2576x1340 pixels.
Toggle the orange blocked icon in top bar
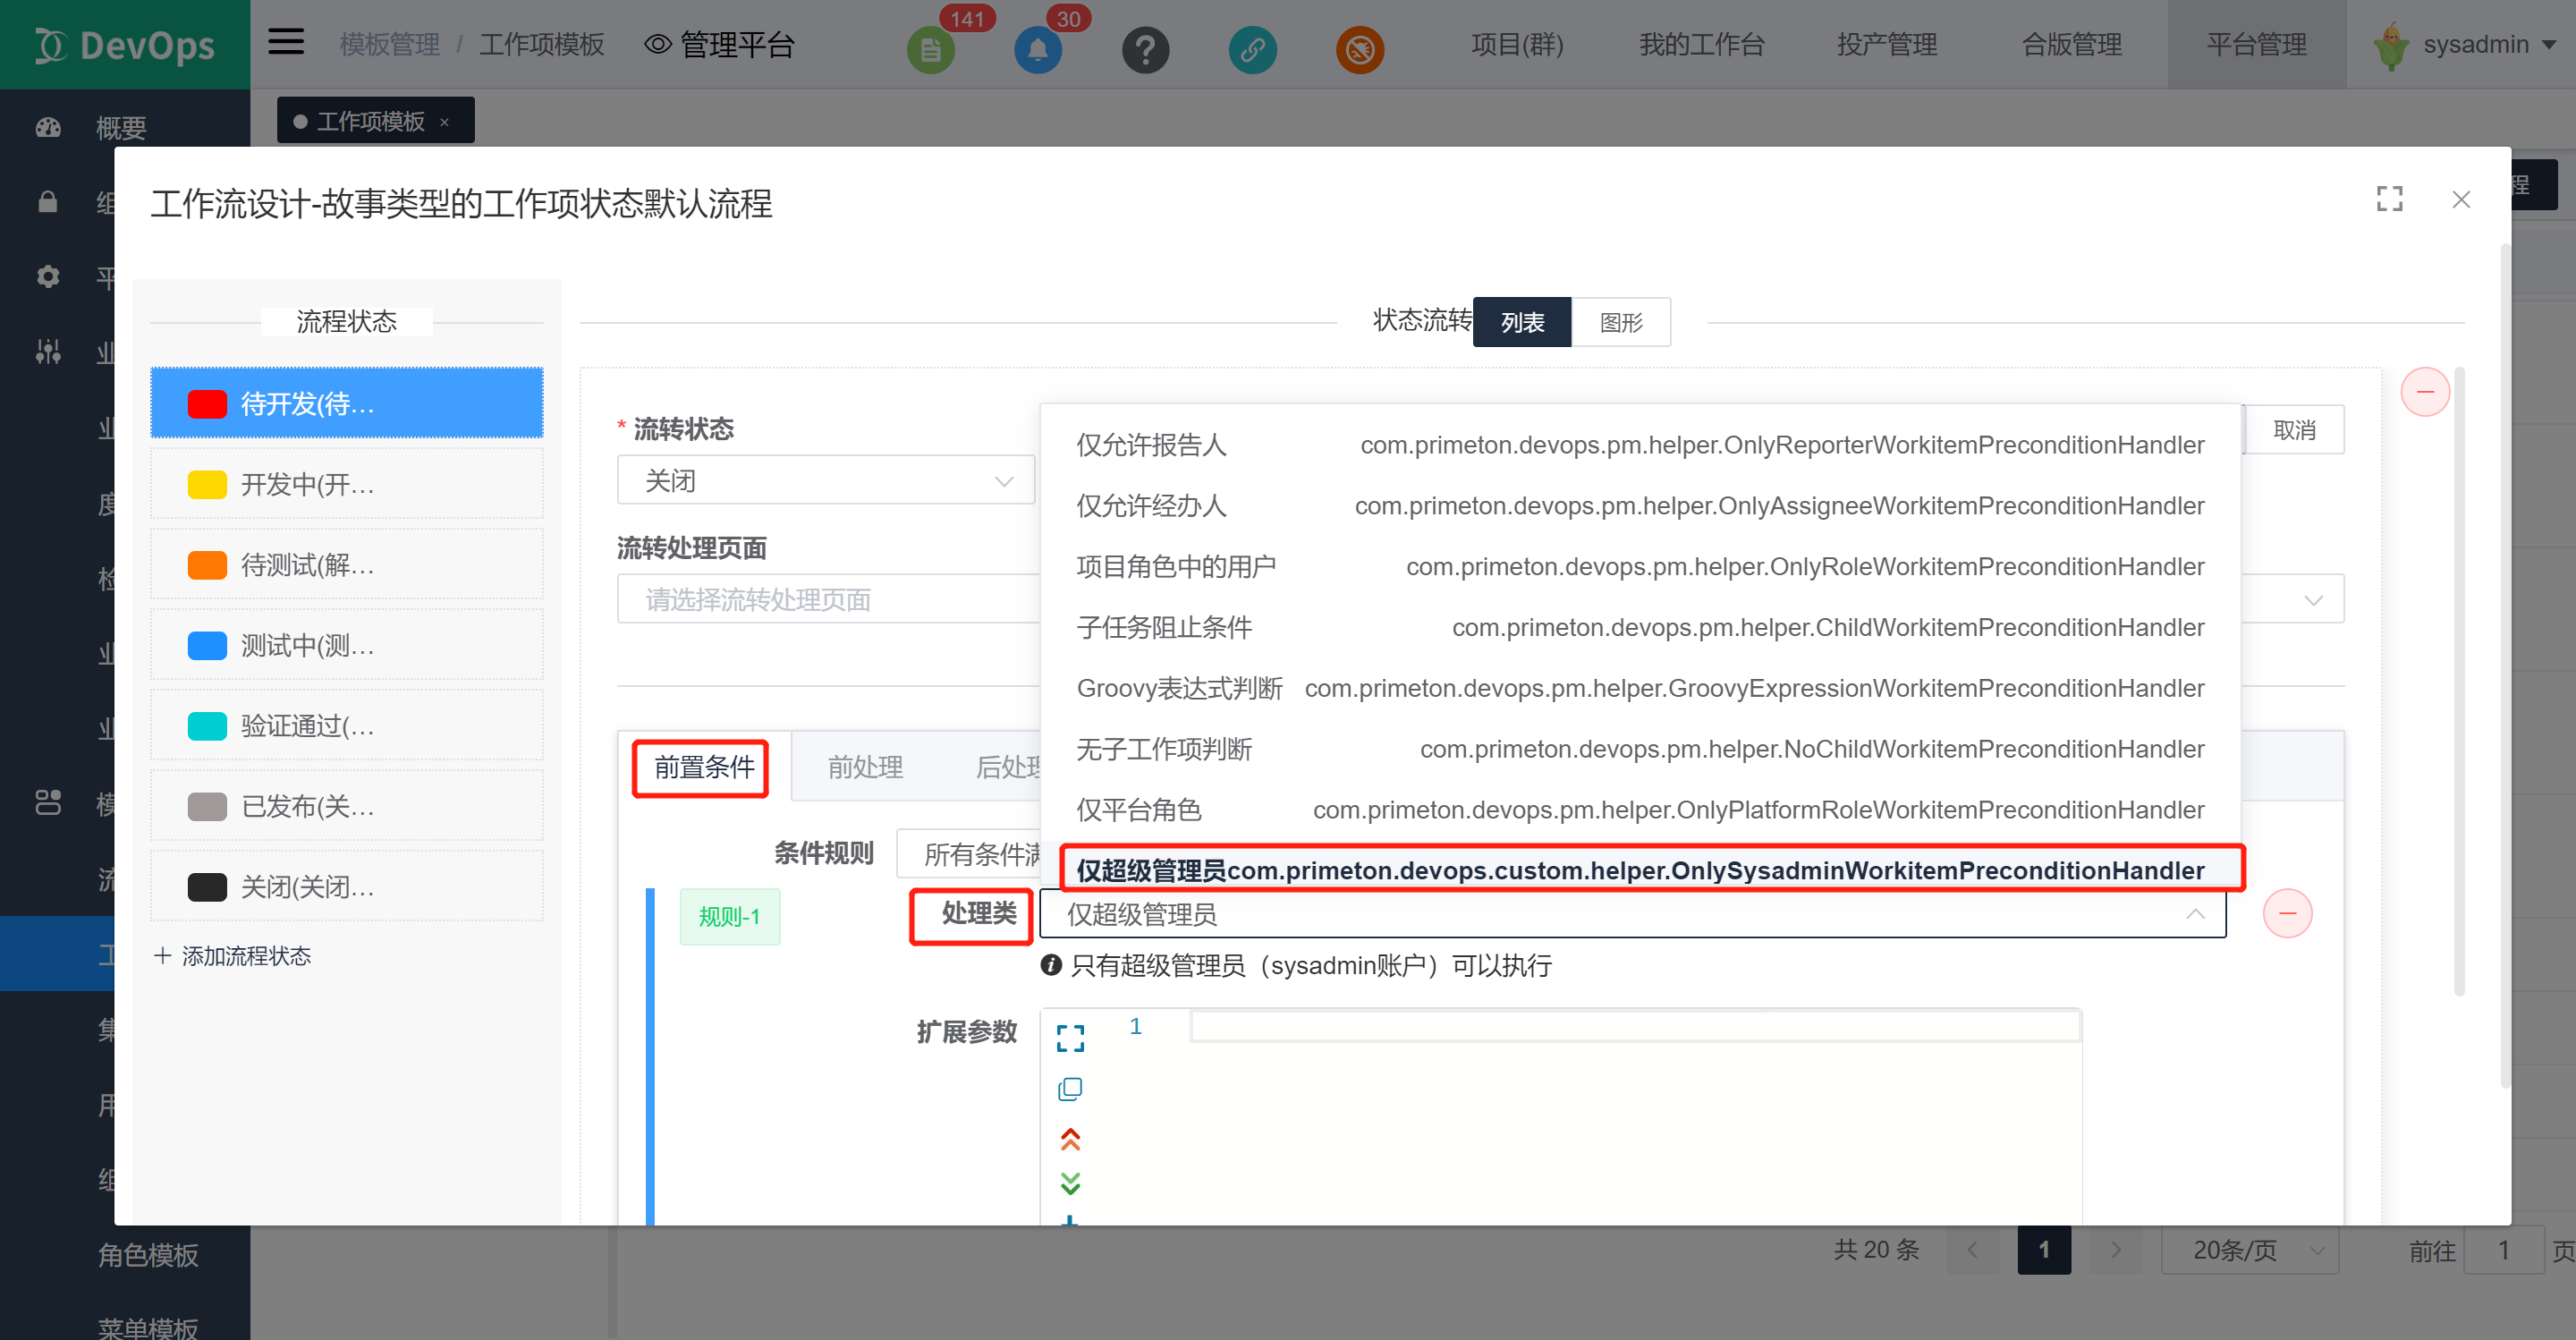click(1359, 48)
